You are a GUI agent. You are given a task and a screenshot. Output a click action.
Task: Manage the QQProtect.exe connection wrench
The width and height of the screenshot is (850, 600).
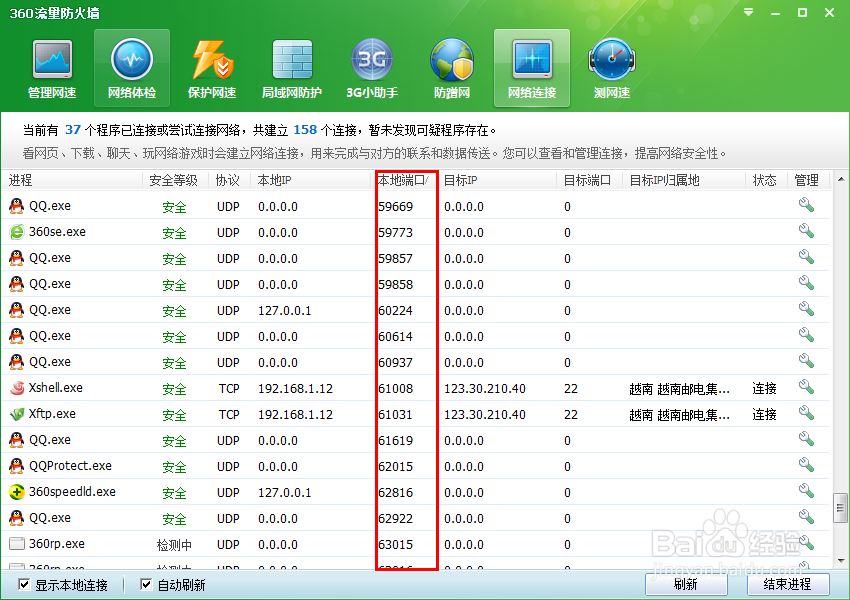pyautogui.click(x=806, y=465)
